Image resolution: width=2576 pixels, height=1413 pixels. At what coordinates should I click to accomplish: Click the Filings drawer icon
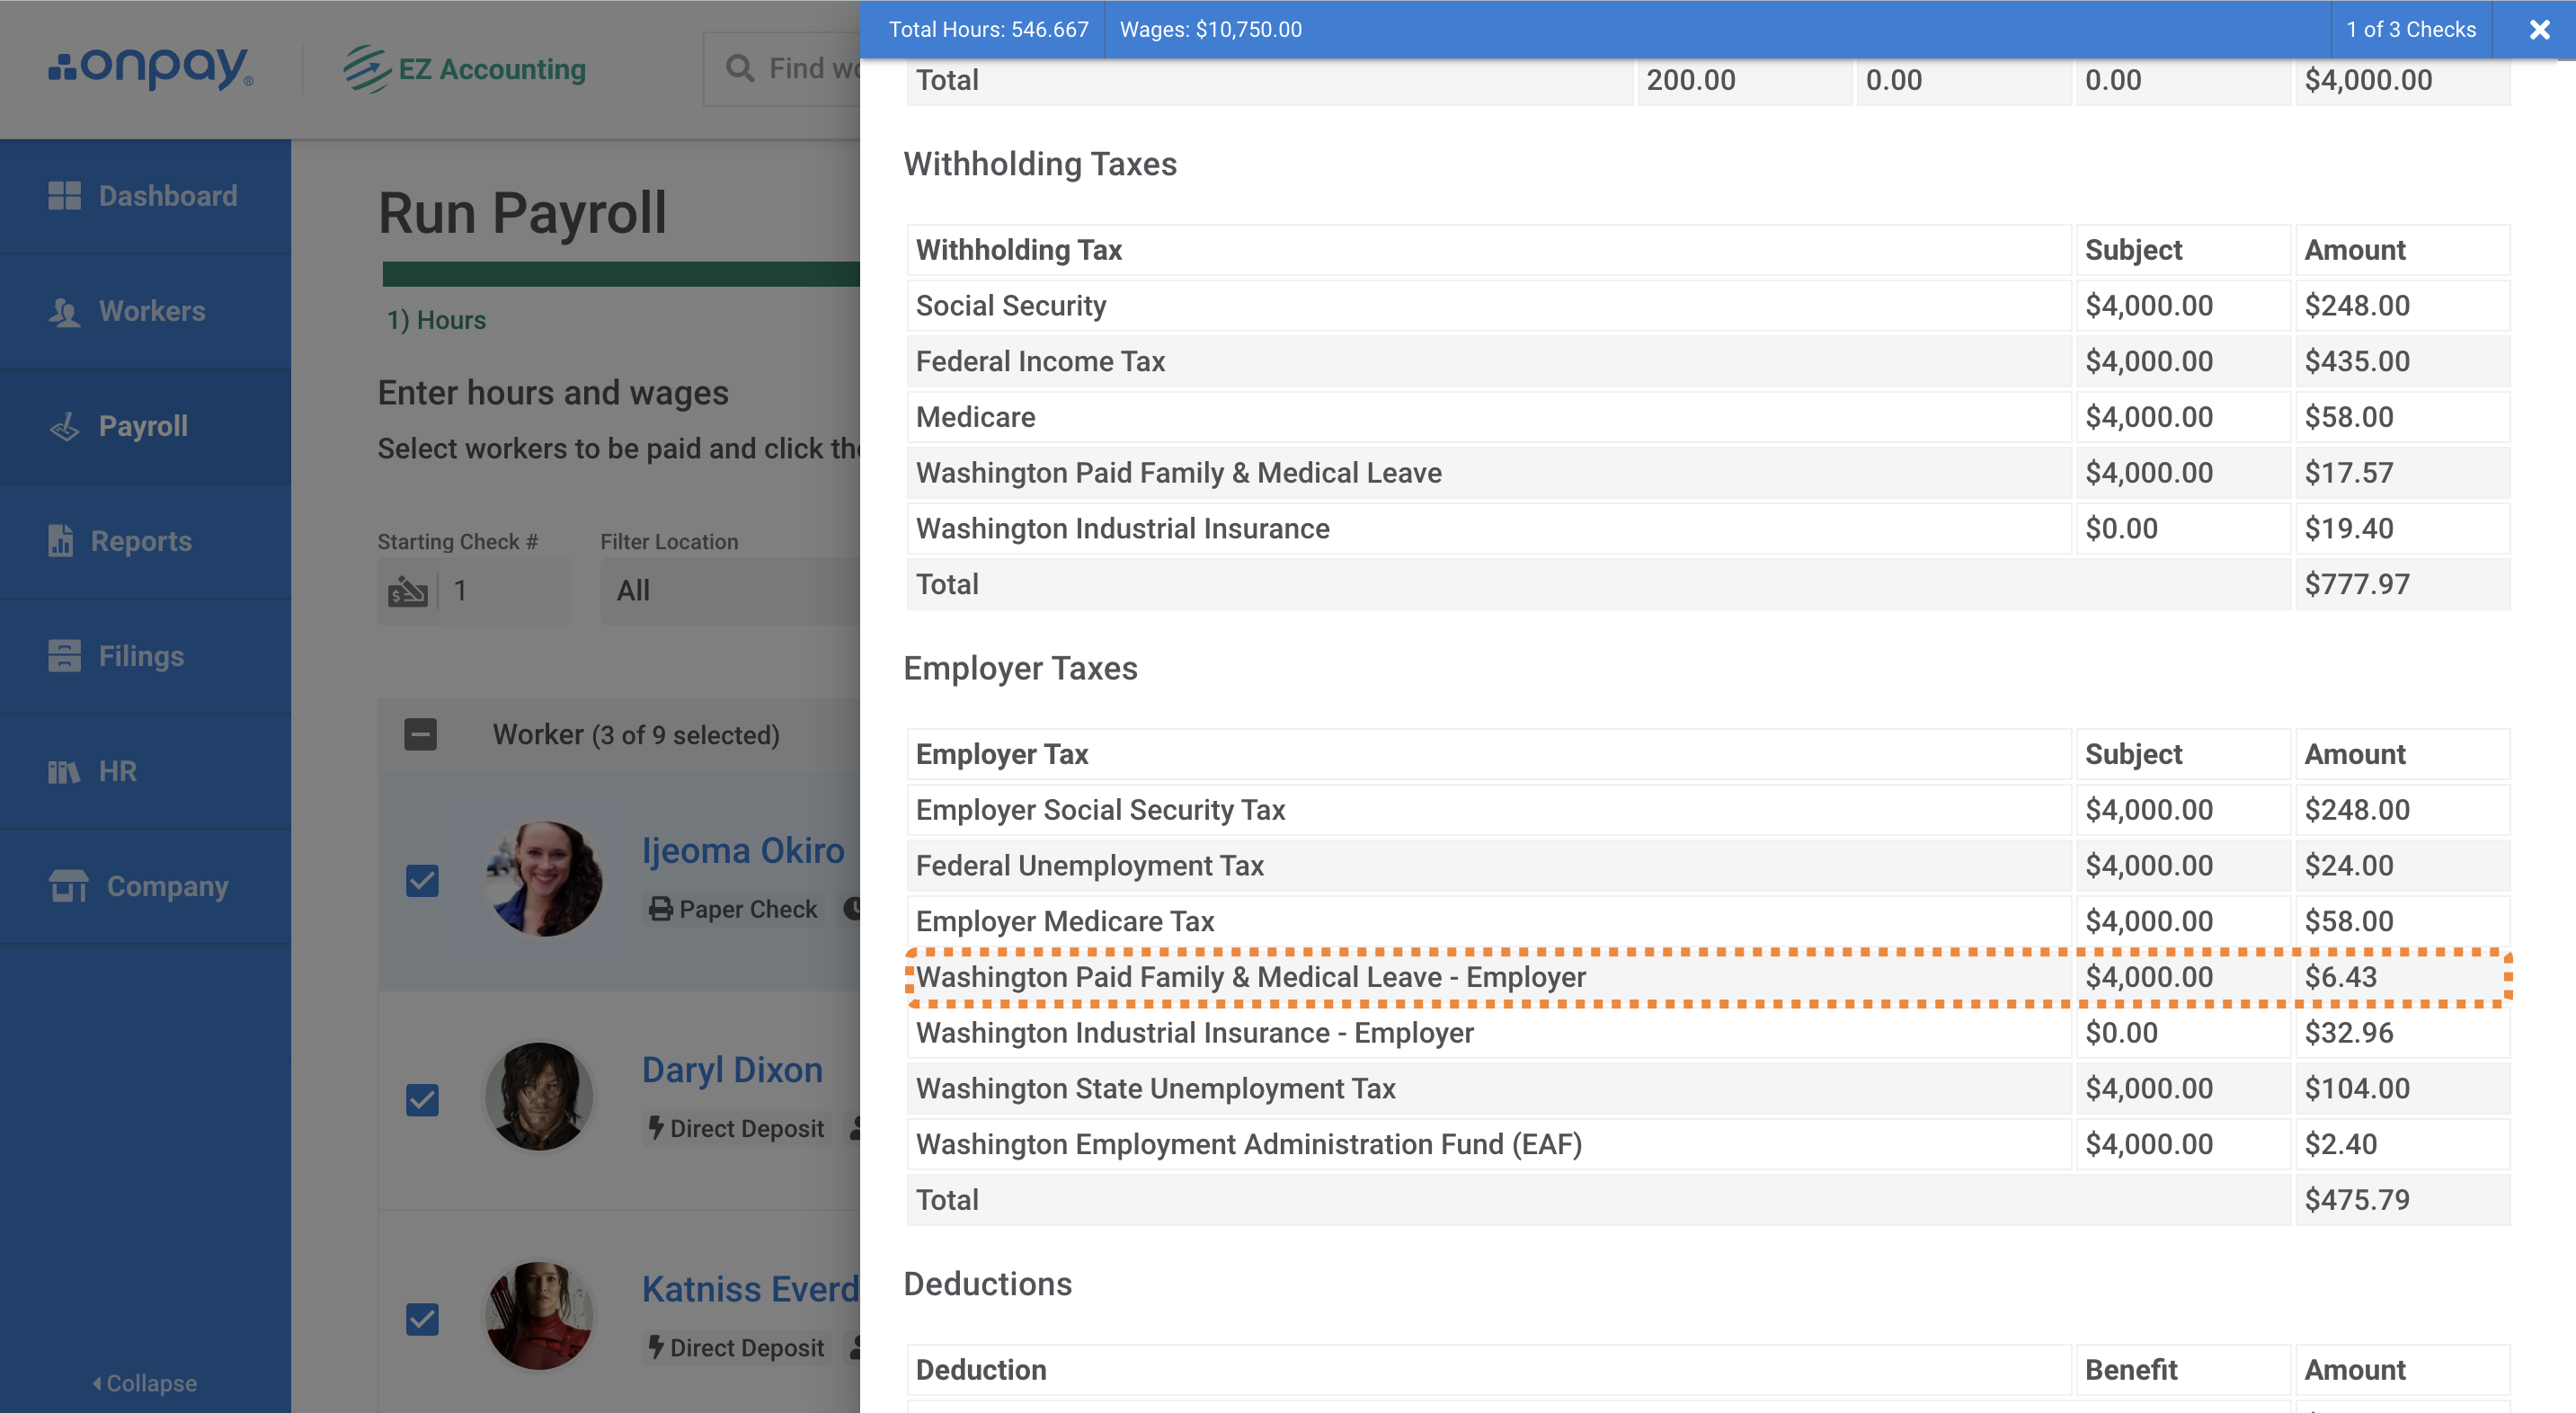point(64,656)
